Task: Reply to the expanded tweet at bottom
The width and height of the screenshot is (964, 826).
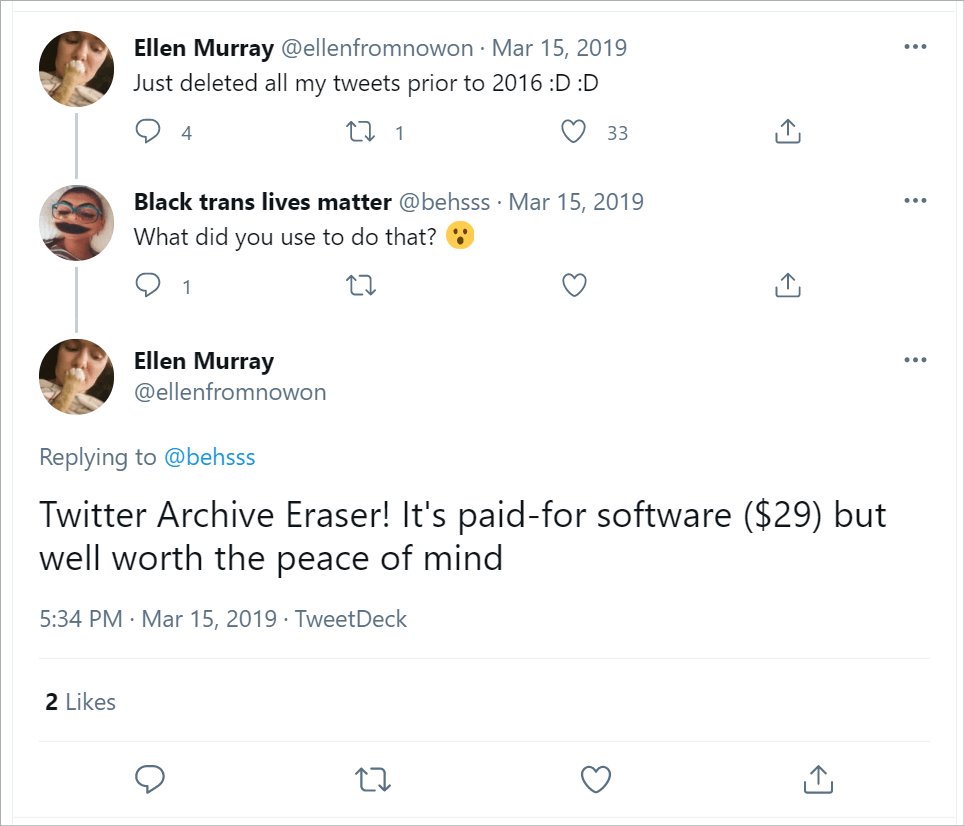Action: click(150, 779)
